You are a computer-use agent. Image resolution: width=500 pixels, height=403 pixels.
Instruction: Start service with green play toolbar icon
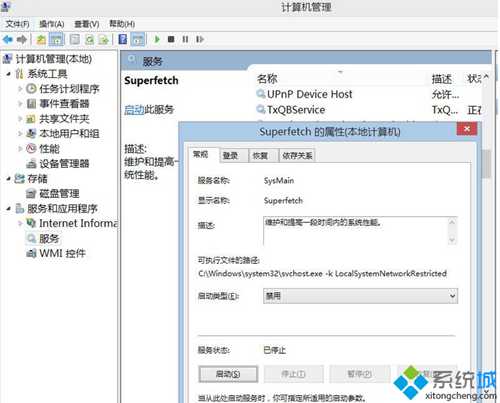click(157, 39)
